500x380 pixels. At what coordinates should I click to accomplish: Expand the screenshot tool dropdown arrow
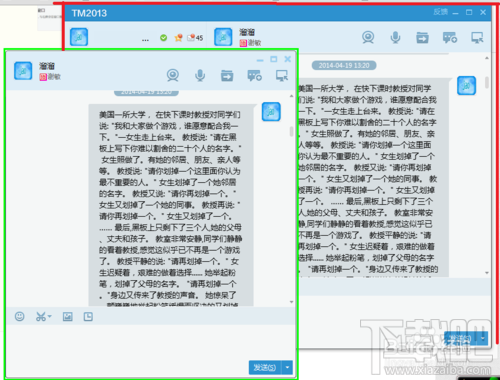50,316
